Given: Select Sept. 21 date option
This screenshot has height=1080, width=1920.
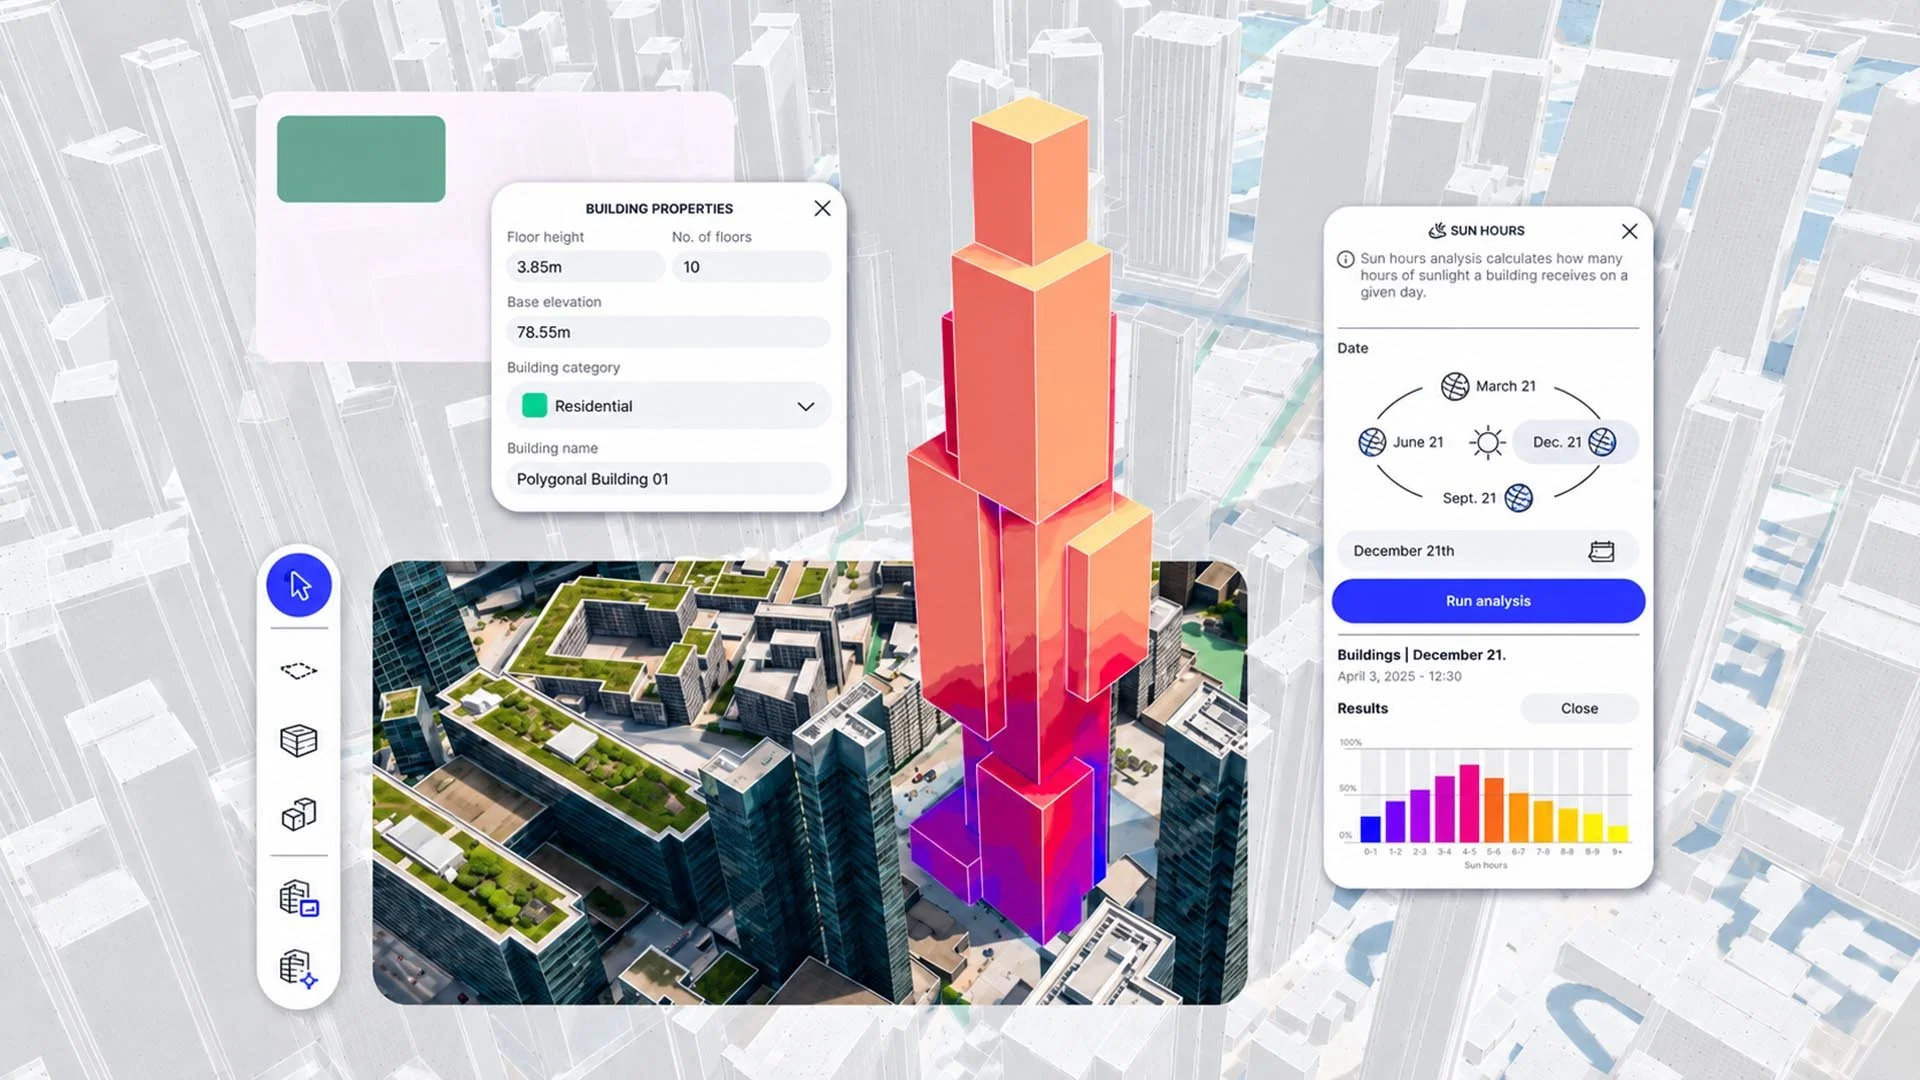Looking at the screenshot, I should pos(1487,498).
